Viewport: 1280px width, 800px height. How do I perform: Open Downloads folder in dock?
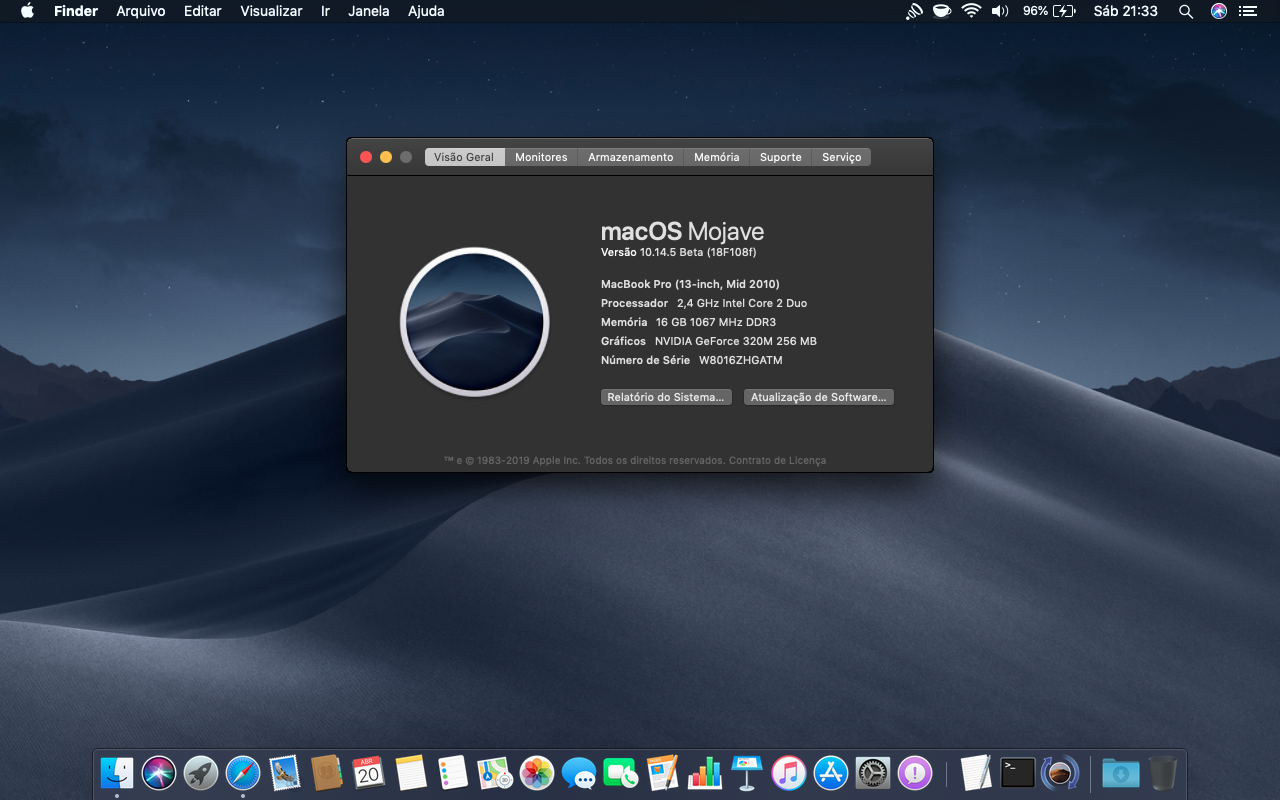coord(1121,773)
